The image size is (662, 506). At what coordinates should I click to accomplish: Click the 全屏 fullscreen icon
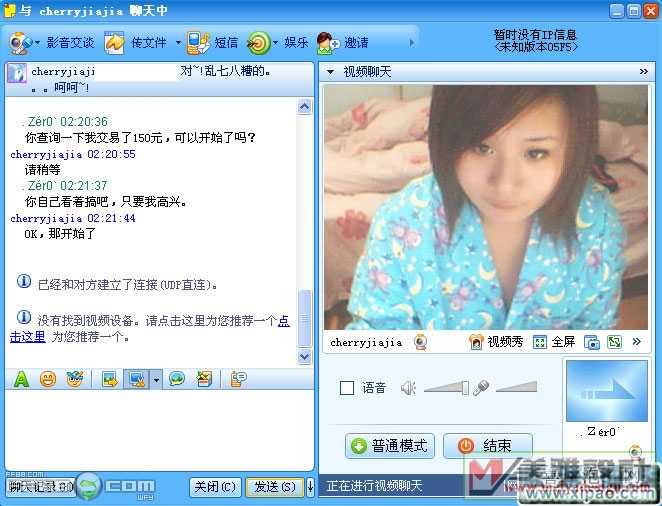pos(540,342)
